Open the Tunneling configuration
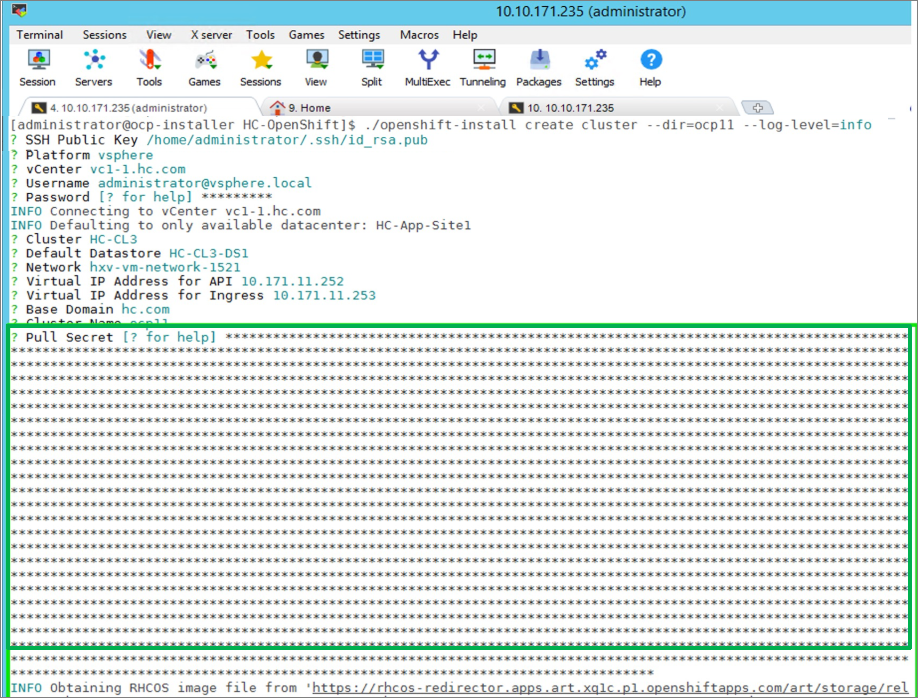This screenshot has height=698, width=918. (483, 66)
